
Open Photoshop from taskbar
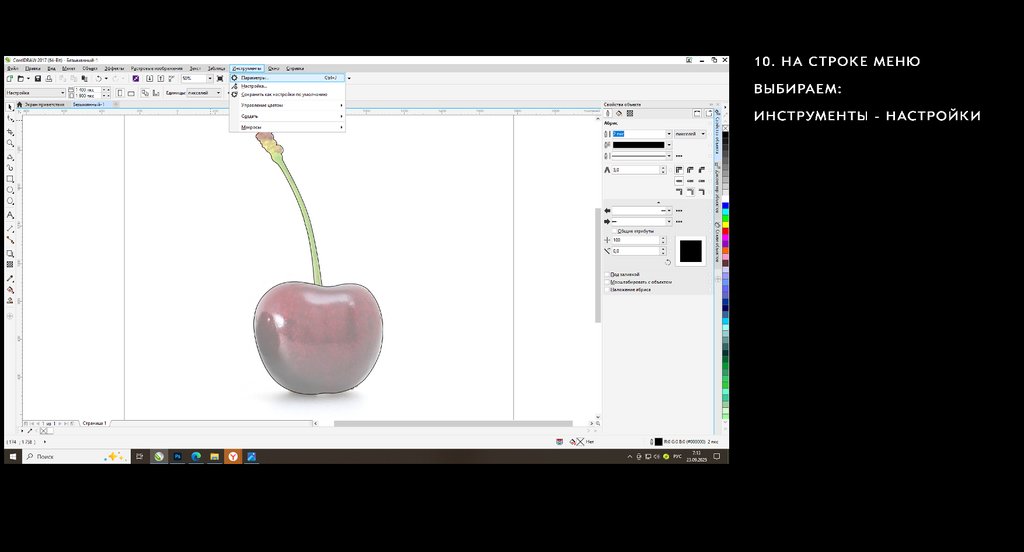click(177, 457)
